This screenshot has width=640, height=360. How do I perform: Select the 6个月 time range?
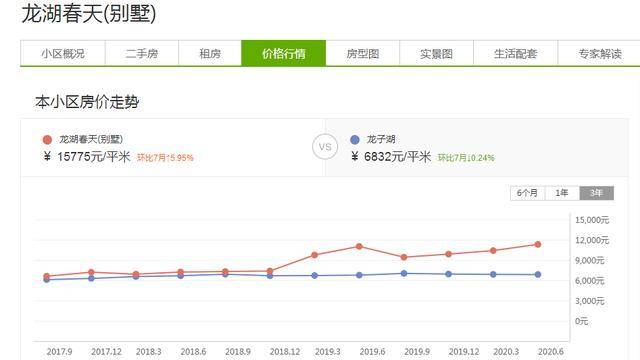click(x=527, y=193)
